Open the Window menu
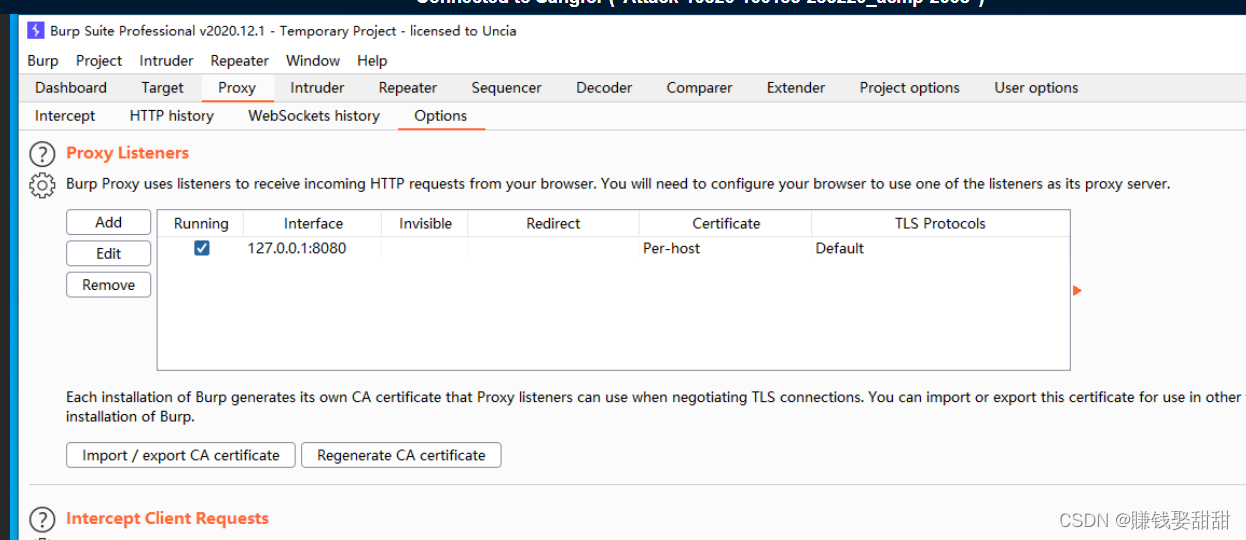 313,61
